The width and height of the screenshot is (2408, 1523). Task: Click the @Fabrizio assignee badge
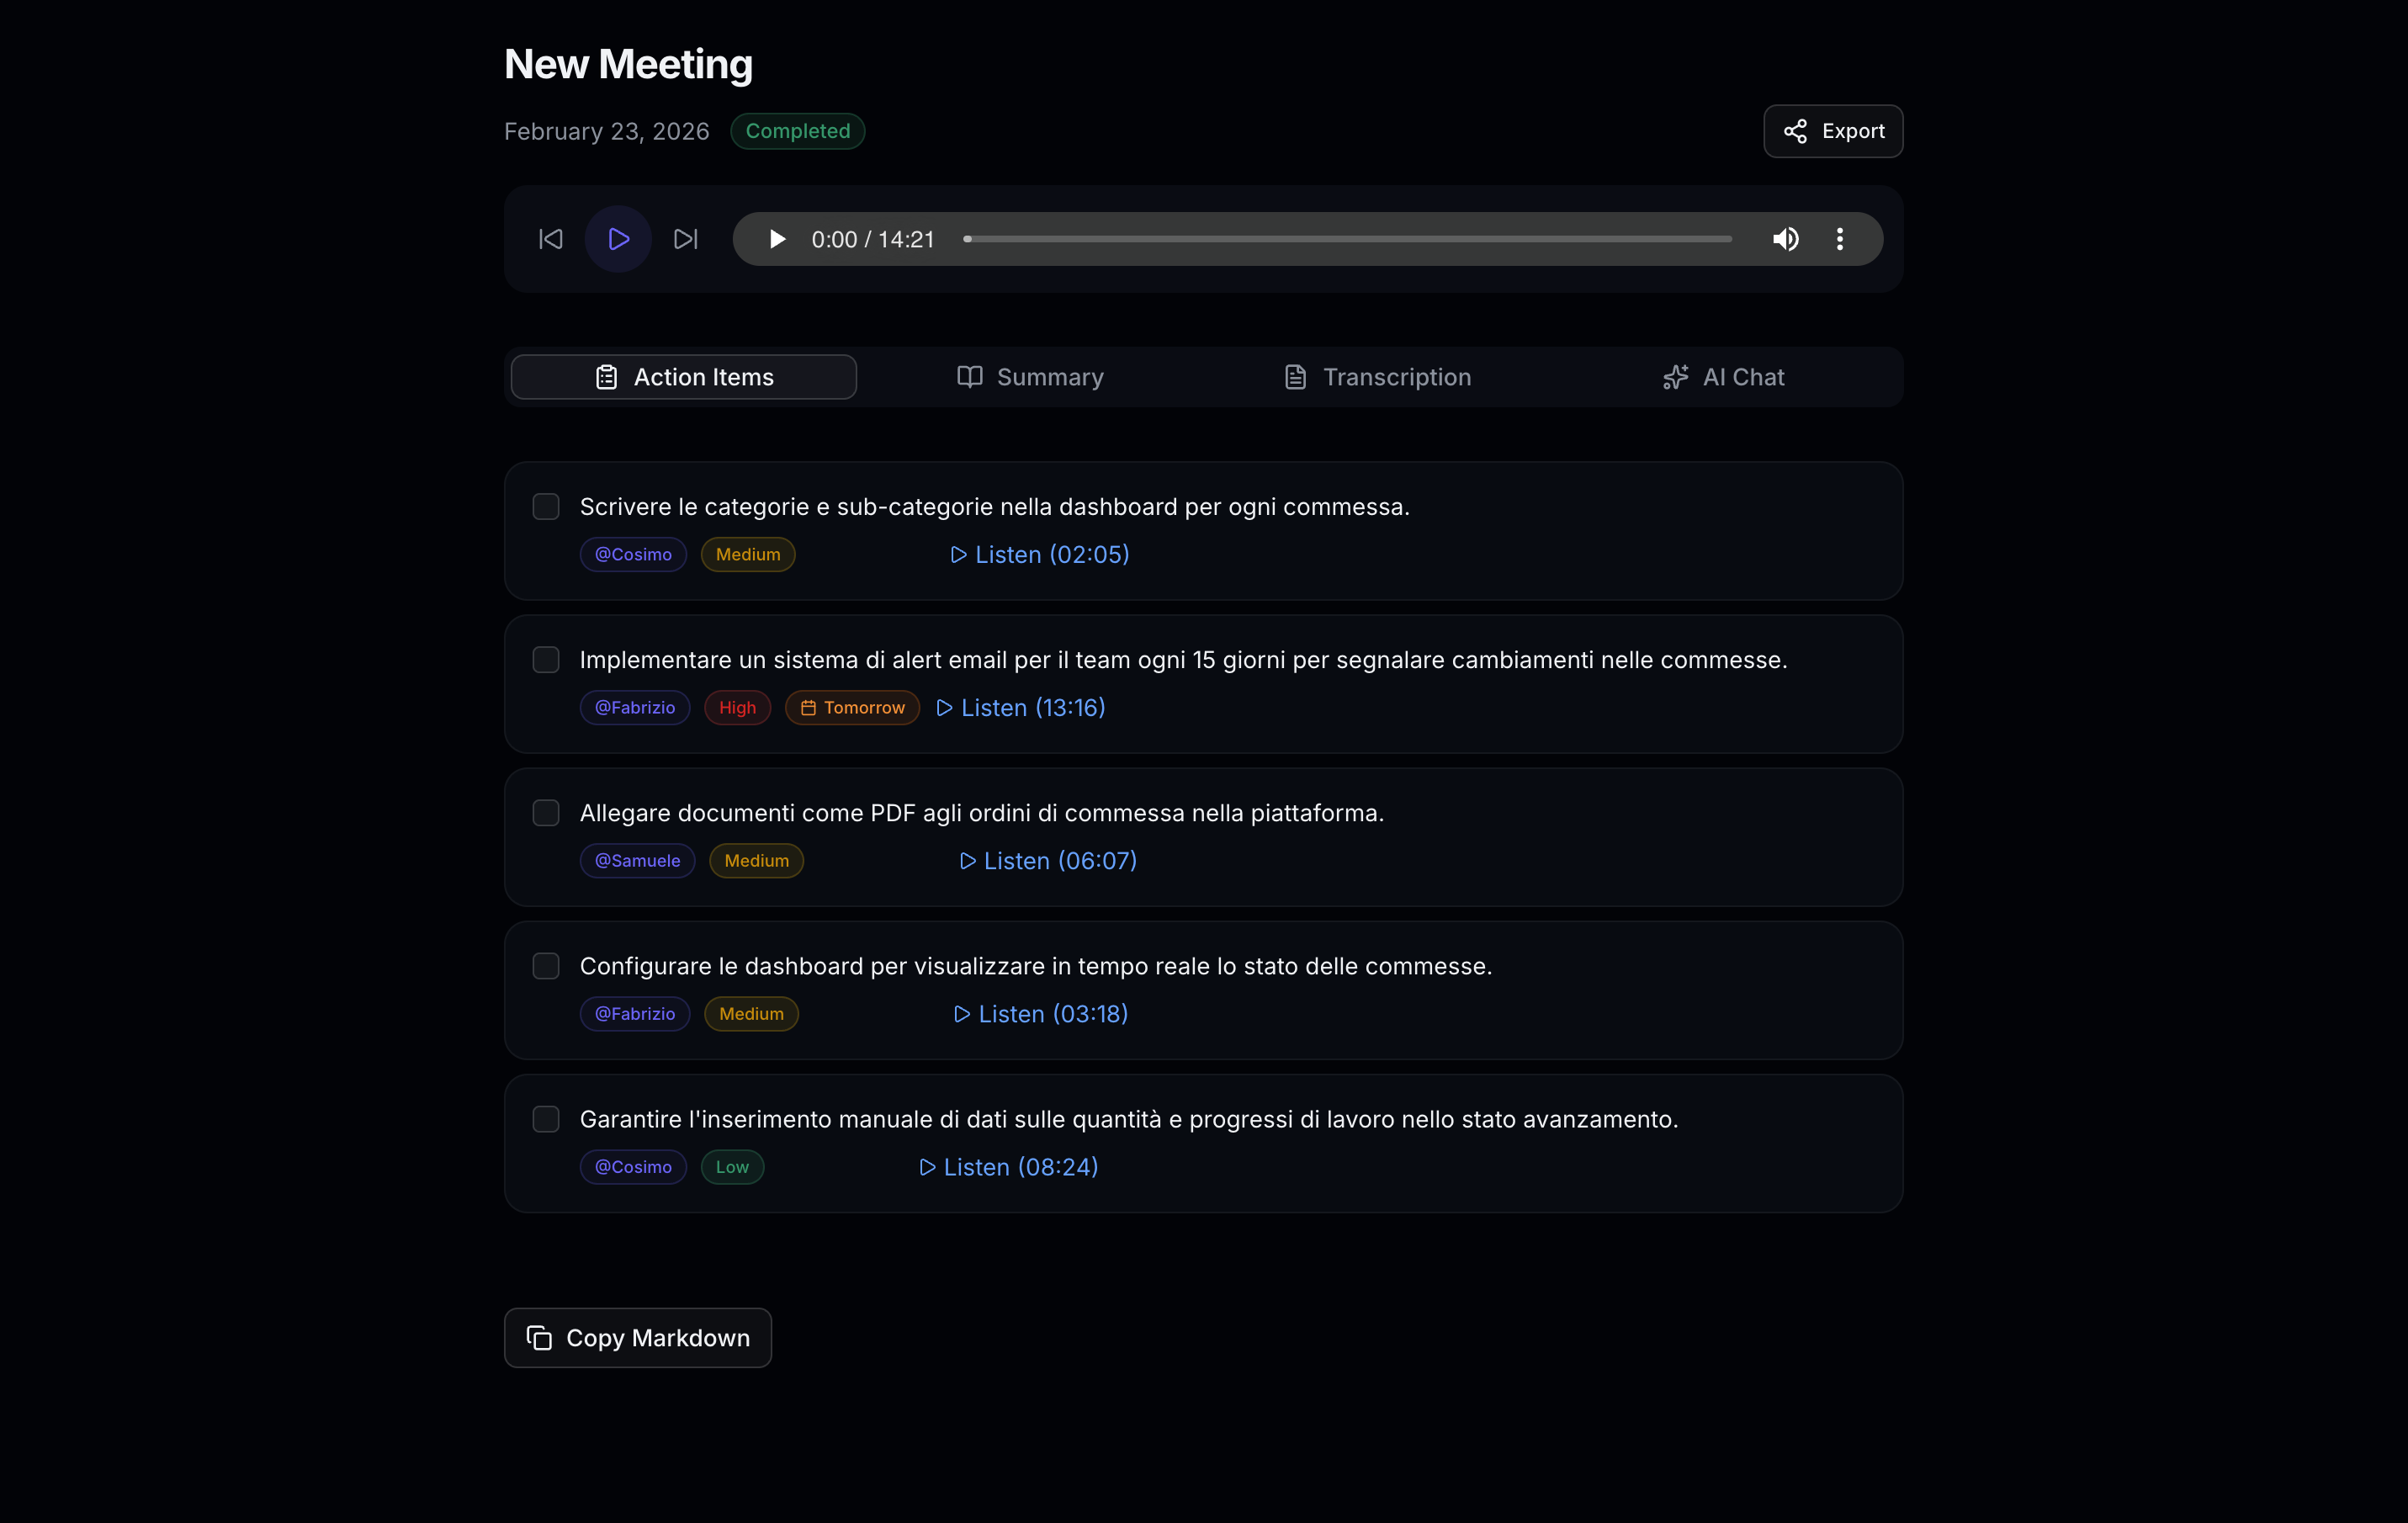(x=634, y=707)
